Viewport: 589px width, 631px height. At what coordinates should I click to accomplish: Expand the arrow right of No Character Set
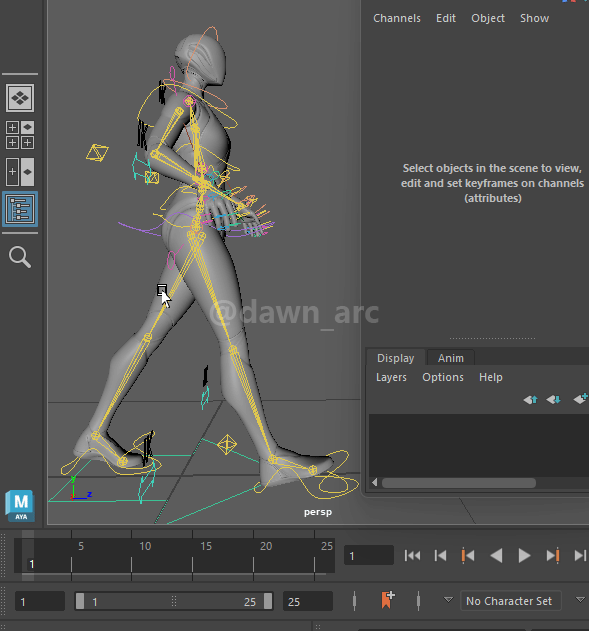580,600
